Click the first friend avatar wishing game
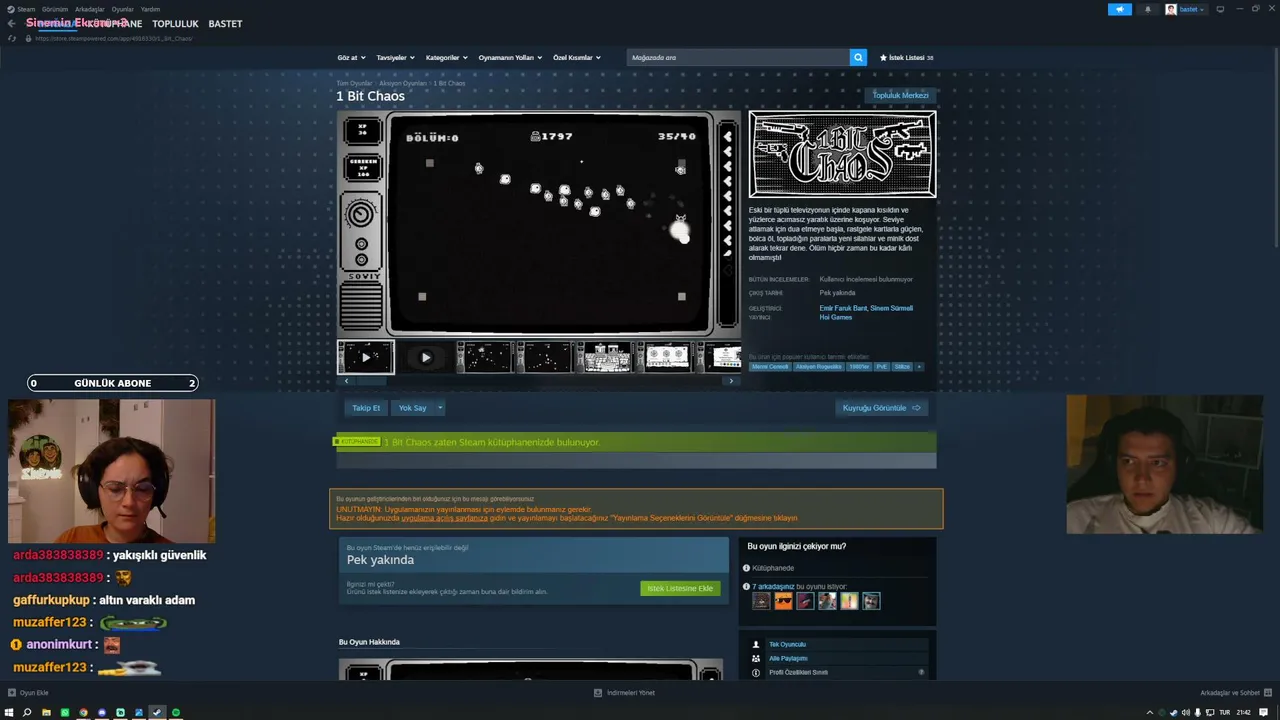The width and height of the screenshot is (1280, 720). pyautogui.click(x=761, y=601)
